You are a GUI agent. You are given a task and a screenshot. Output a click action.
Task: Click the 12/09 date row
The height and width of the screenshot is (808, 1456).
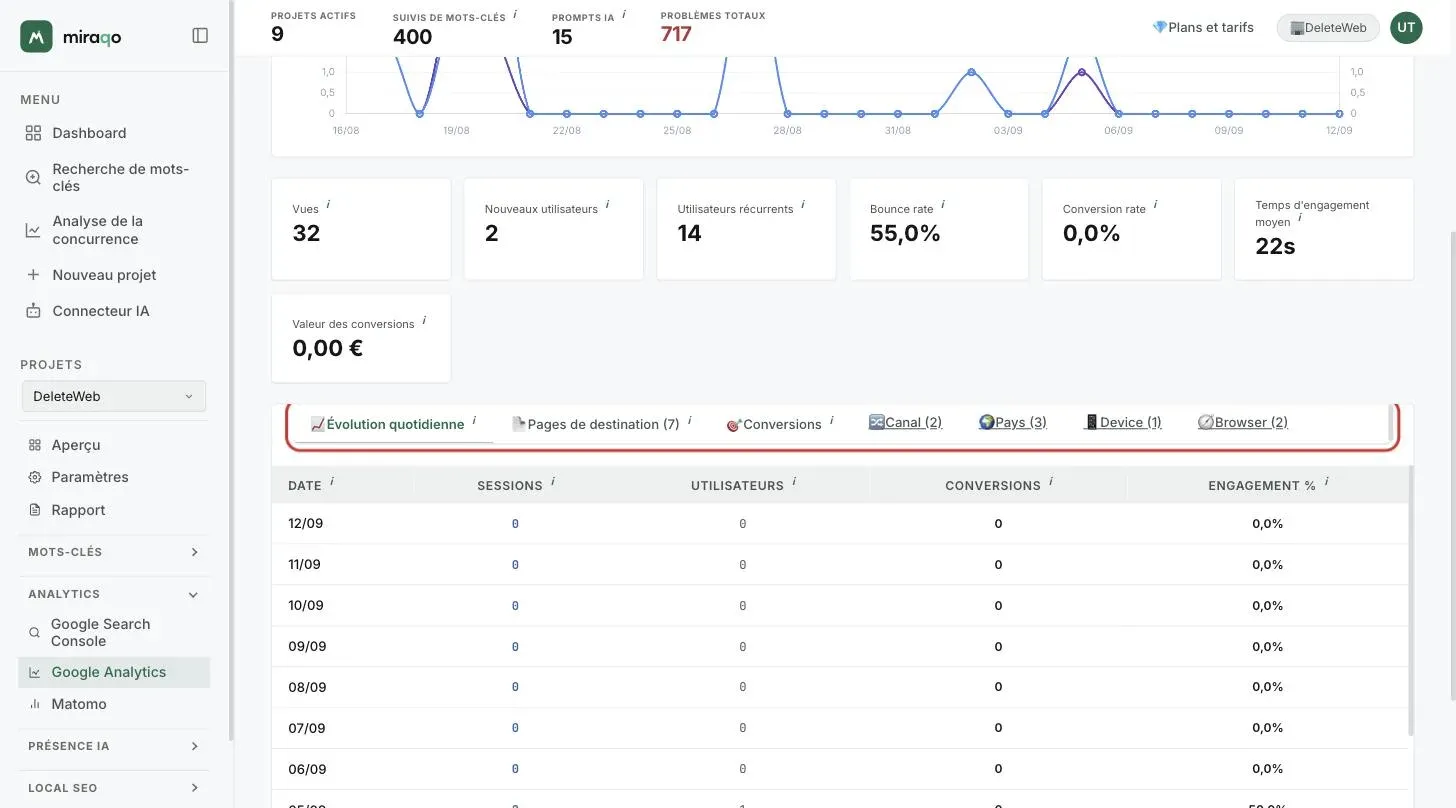point(840,524)
